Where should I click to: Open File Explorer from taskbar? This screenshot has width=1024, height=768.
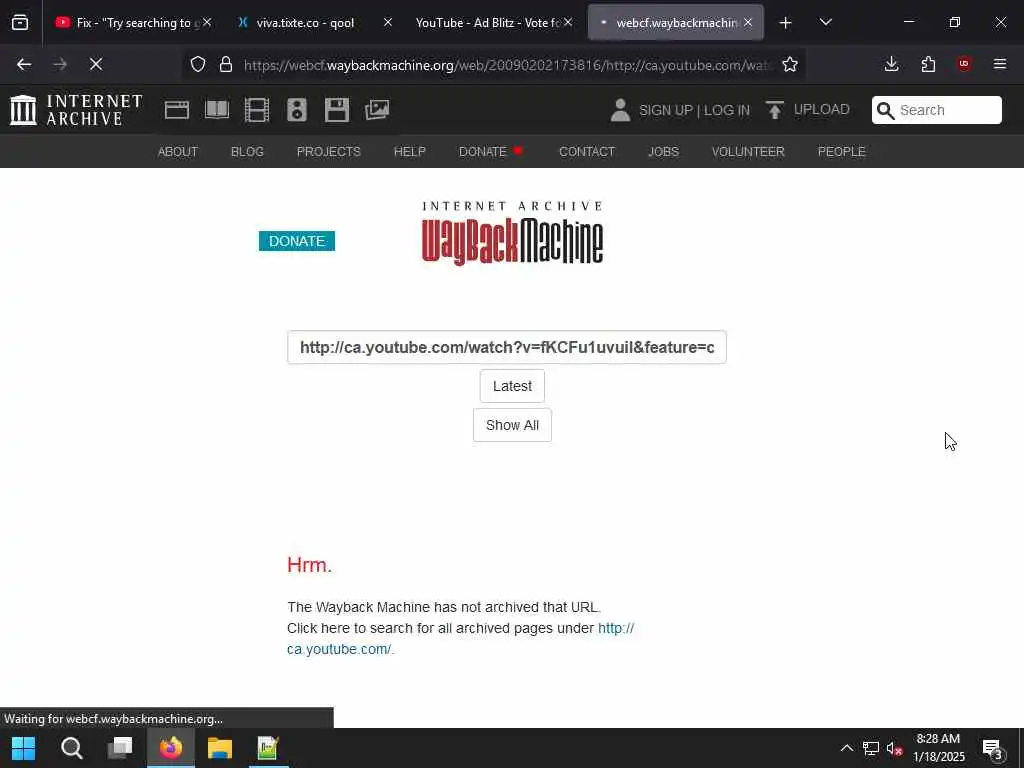220,748
